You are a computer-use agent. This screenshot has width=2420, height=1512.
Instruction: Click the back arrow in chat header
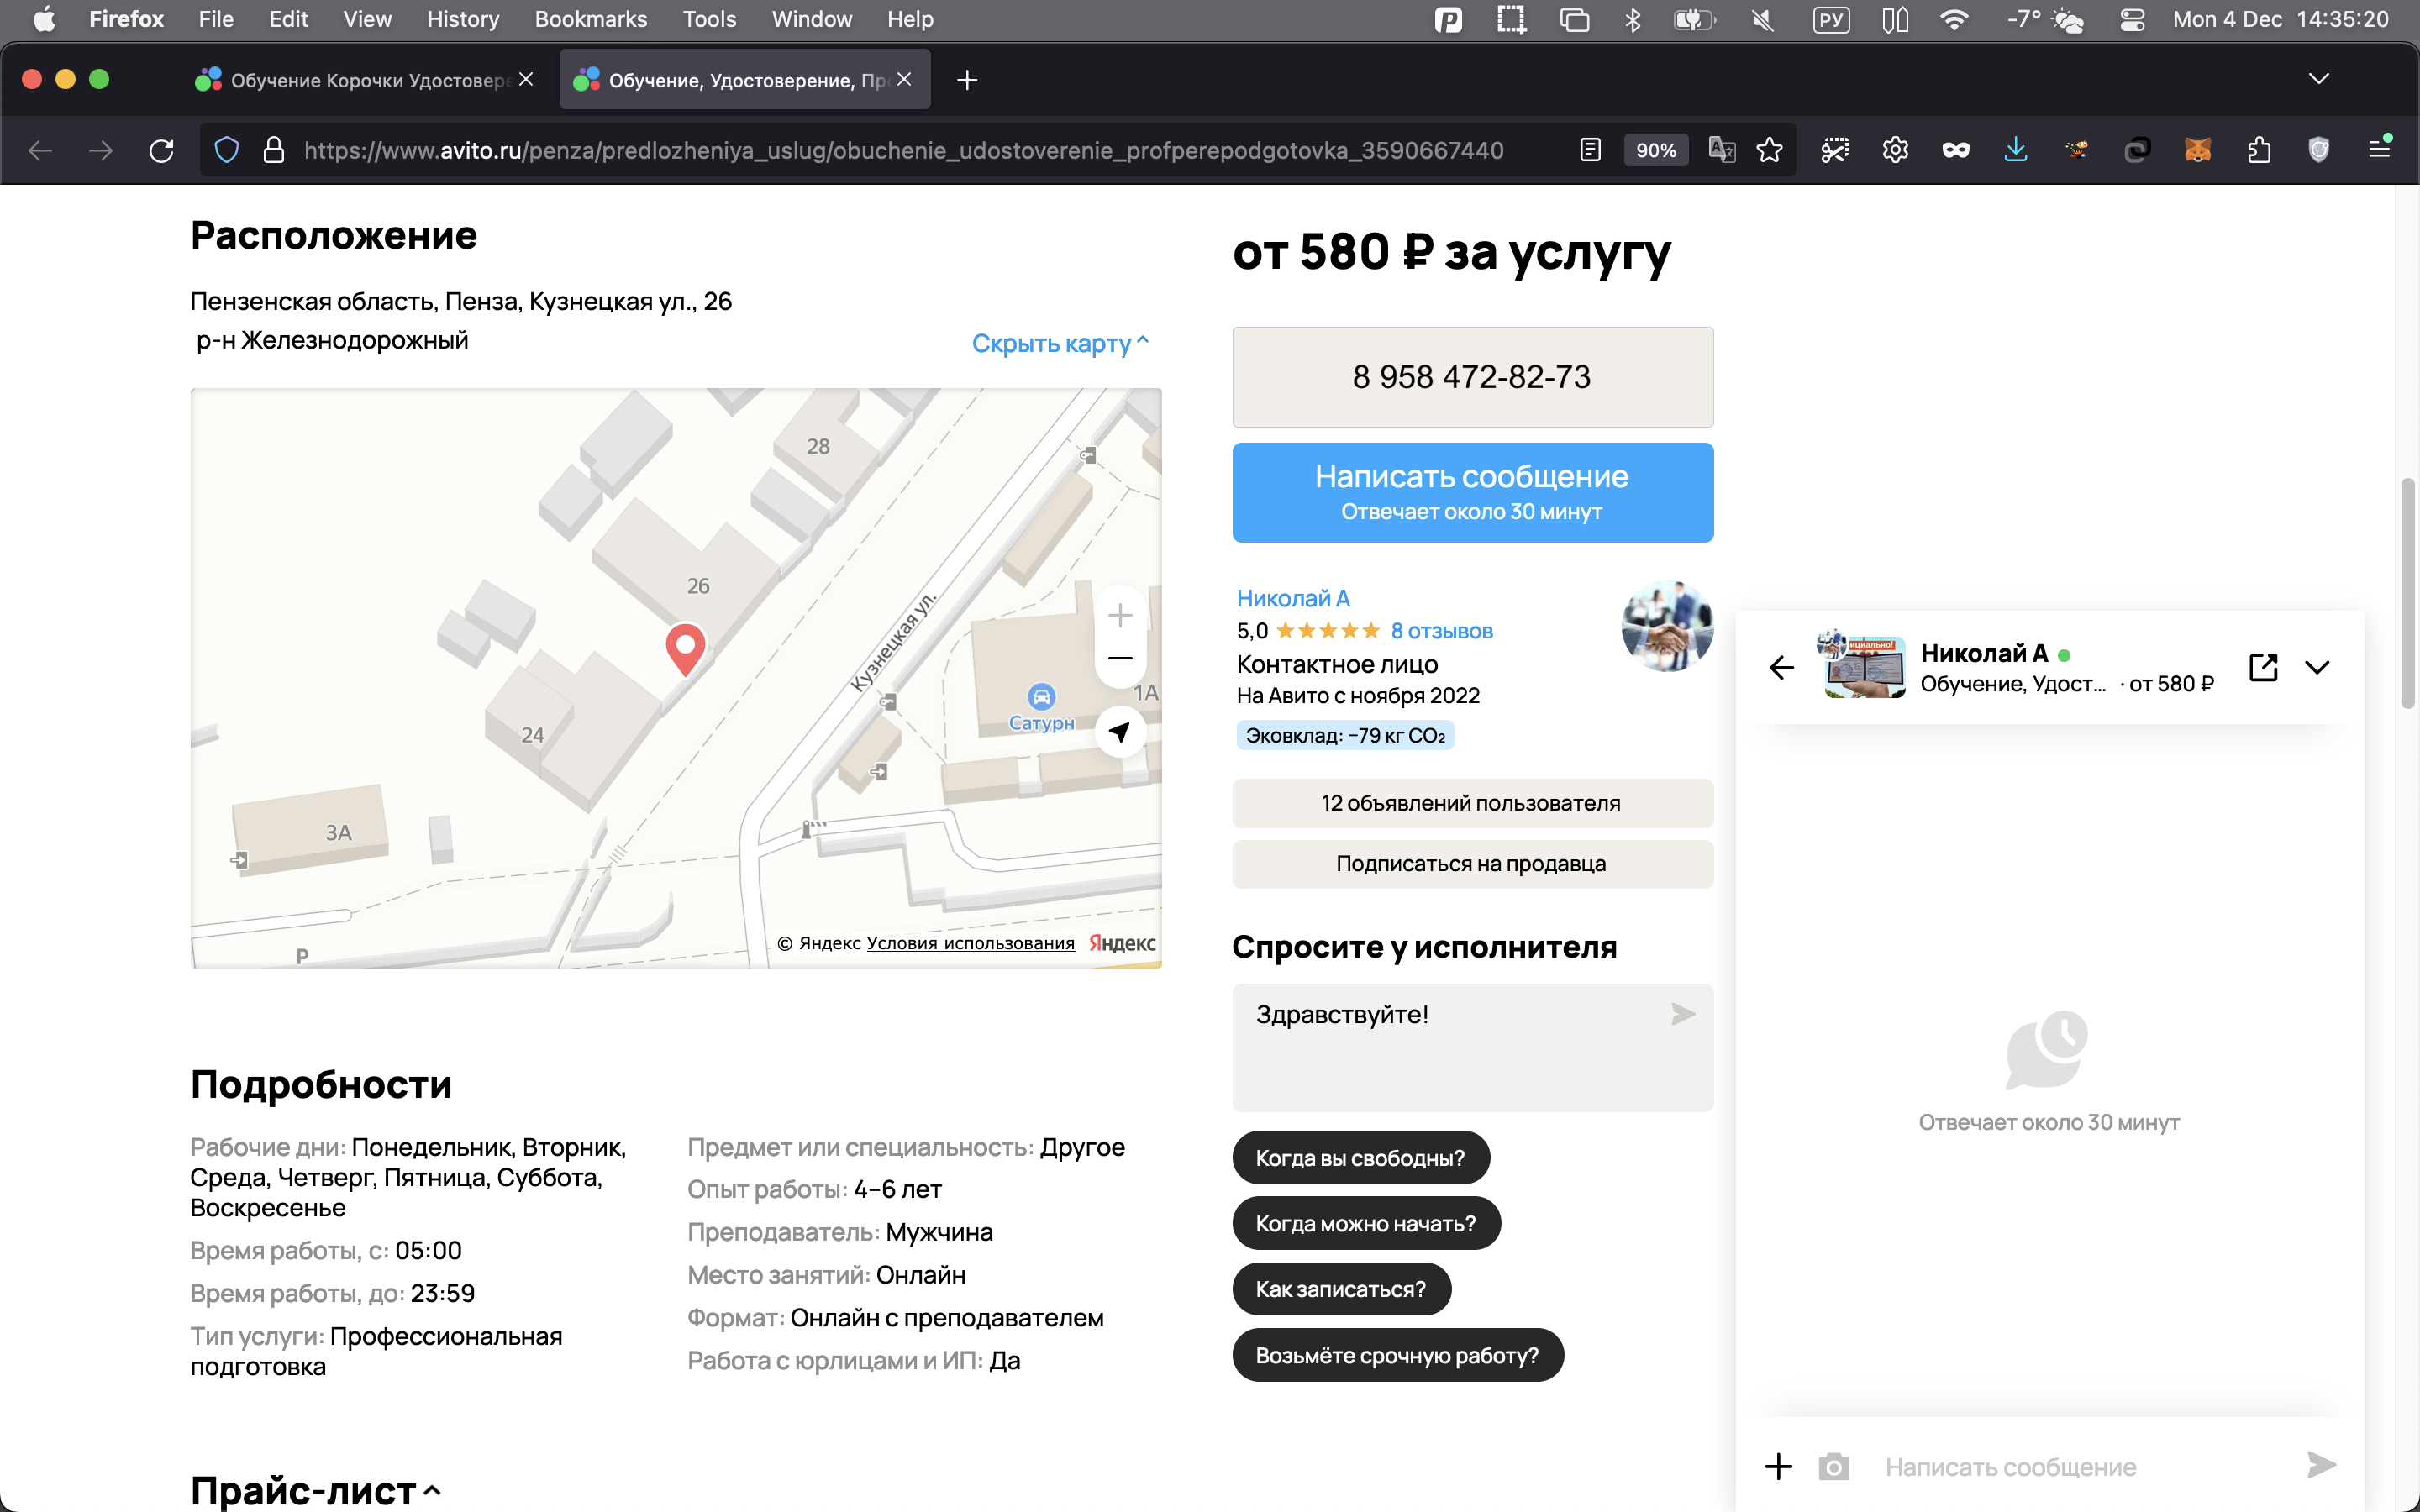(1781, 667)
